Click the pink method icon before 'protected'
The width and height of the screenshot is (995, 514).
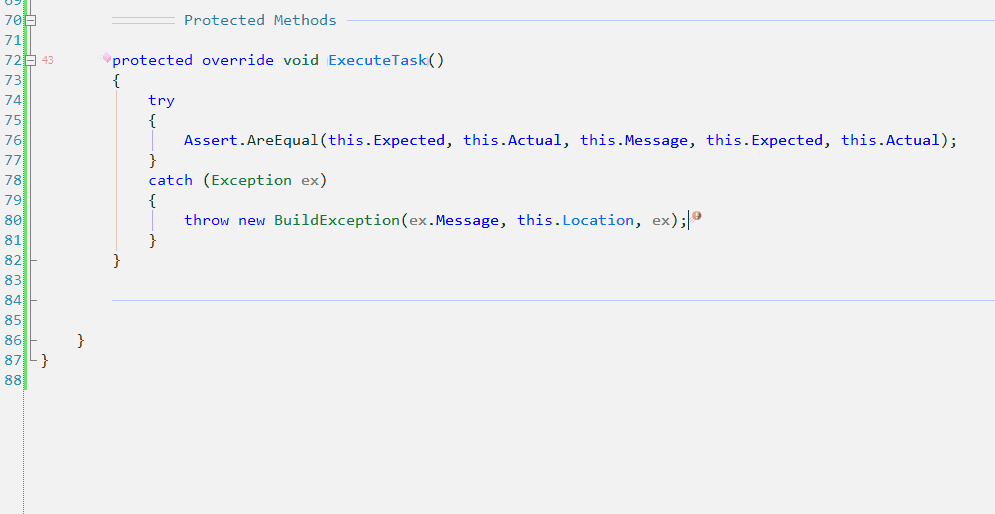(x=107, y=58)
